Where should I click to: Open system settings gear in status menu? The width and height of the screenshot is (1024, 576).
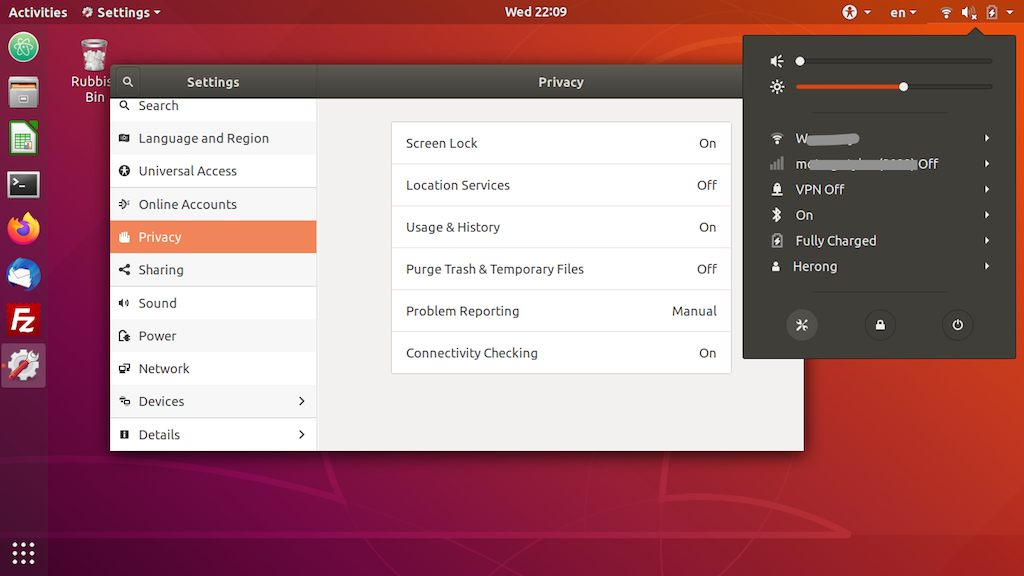coord(801,324)
